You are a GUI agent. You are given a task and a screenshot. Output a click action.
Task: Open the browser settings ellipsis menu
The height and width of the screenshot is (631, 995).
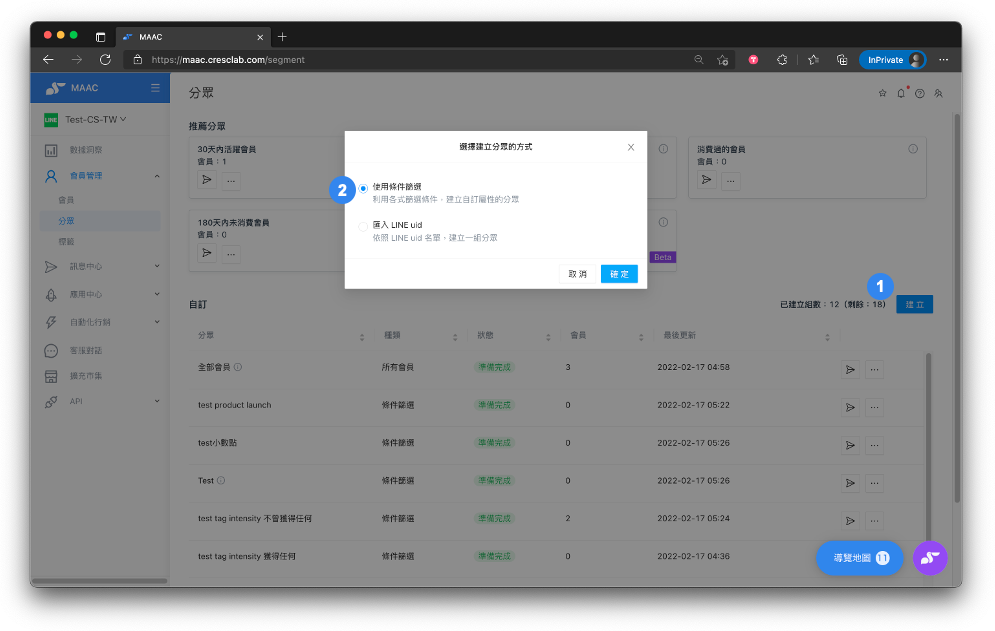pyautogui.click(x=944, y=60)
